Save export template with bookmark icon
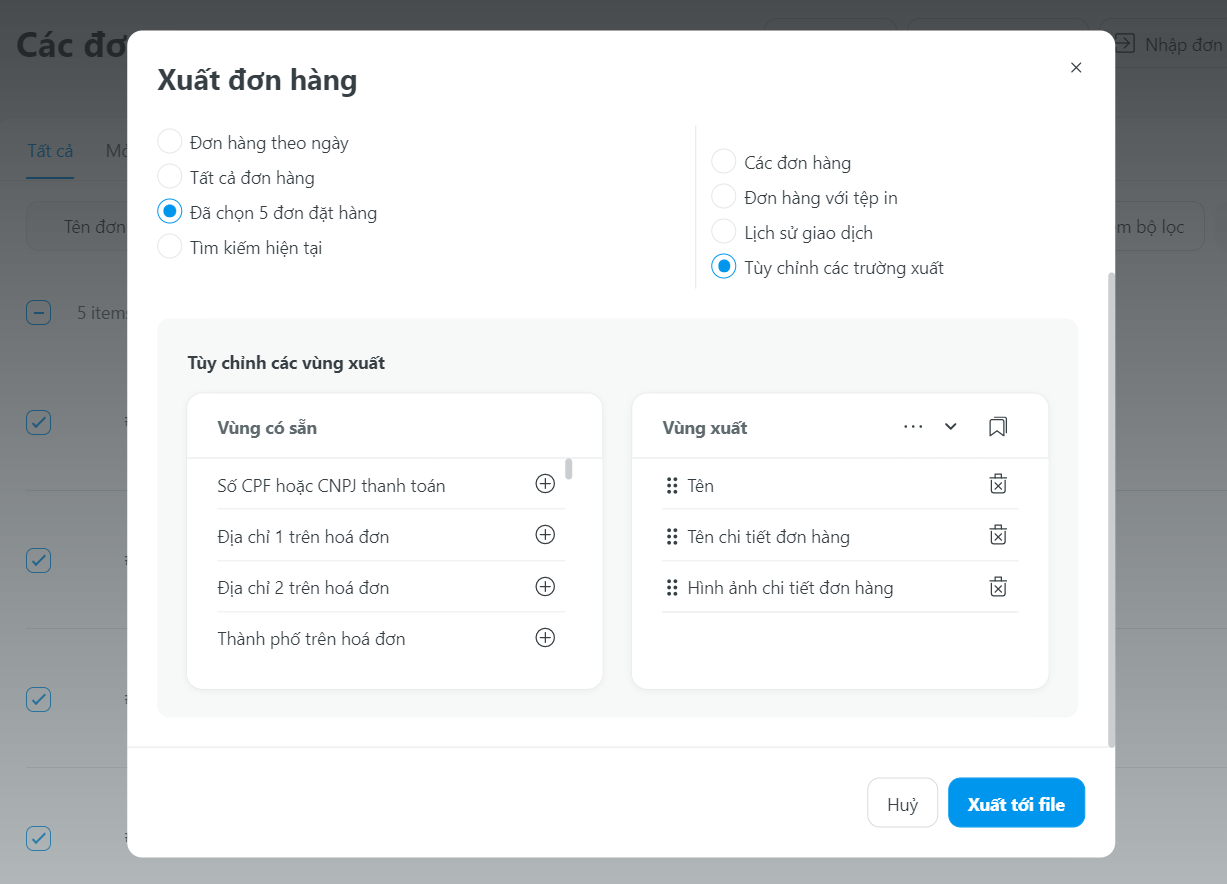The width and height of the screenshot is (1227, 884). 997,427
